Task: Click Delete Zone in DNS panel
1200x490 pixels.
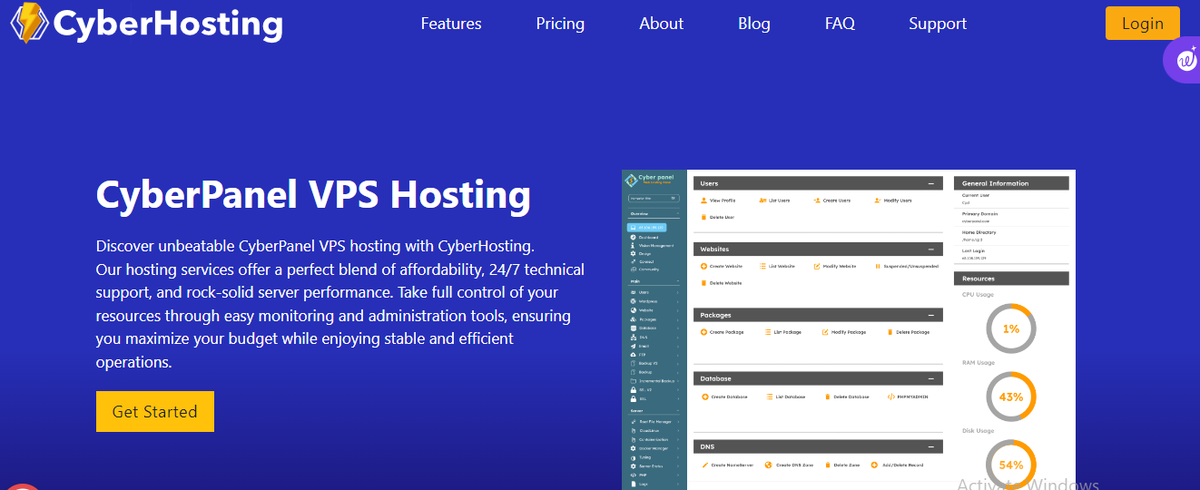Action: coord(843,465)
